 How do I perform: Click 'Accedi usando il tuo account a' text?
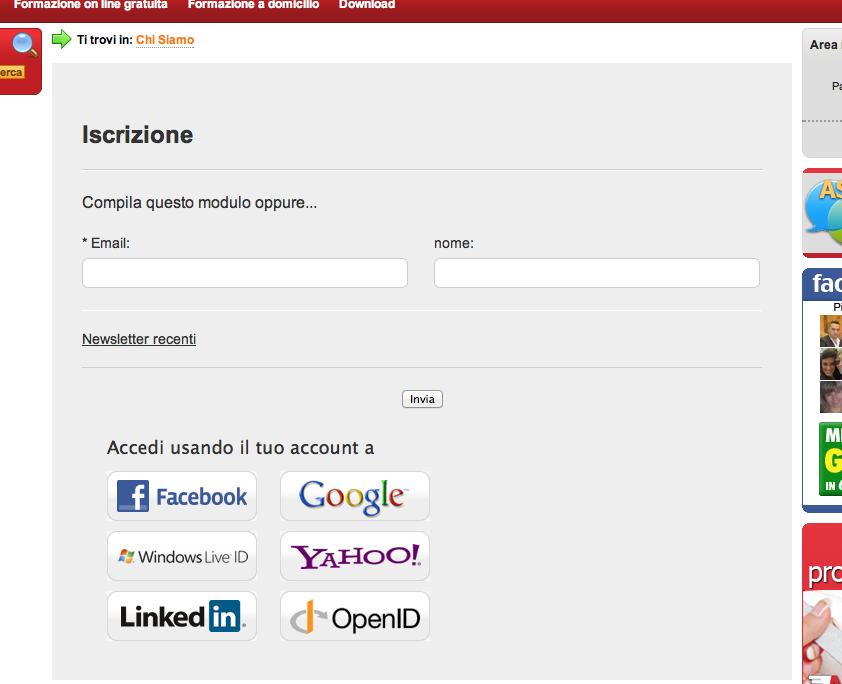[x=241, y=448]
